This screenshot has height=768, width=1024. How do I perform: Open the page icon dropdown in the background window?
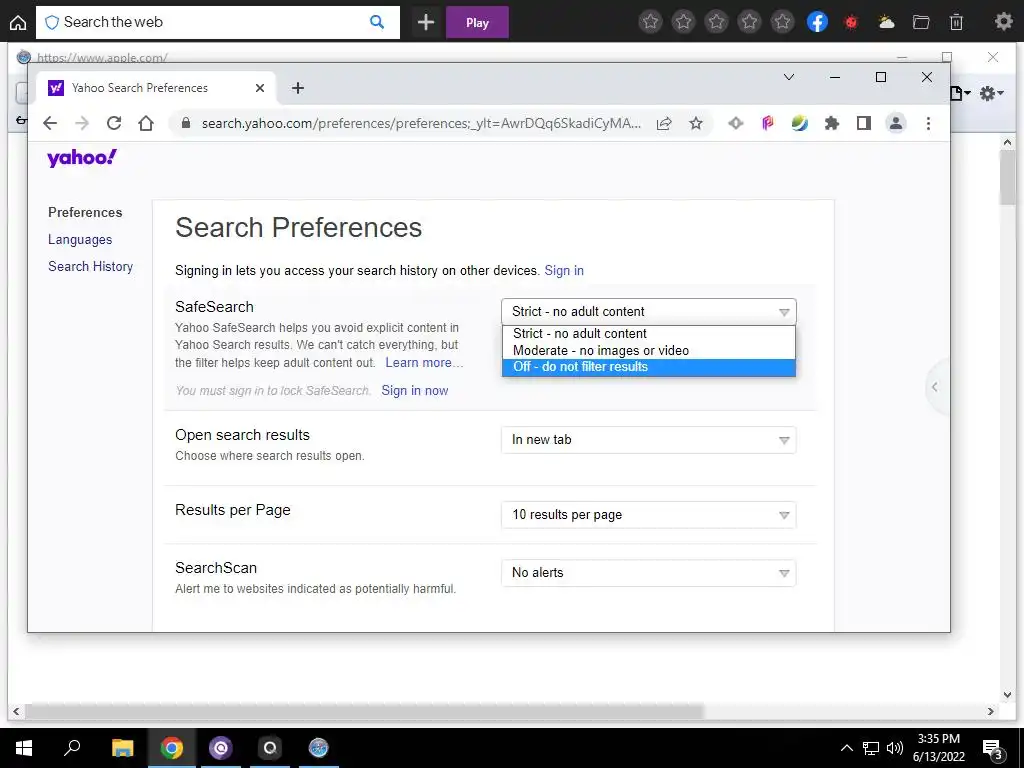[959, 93]
